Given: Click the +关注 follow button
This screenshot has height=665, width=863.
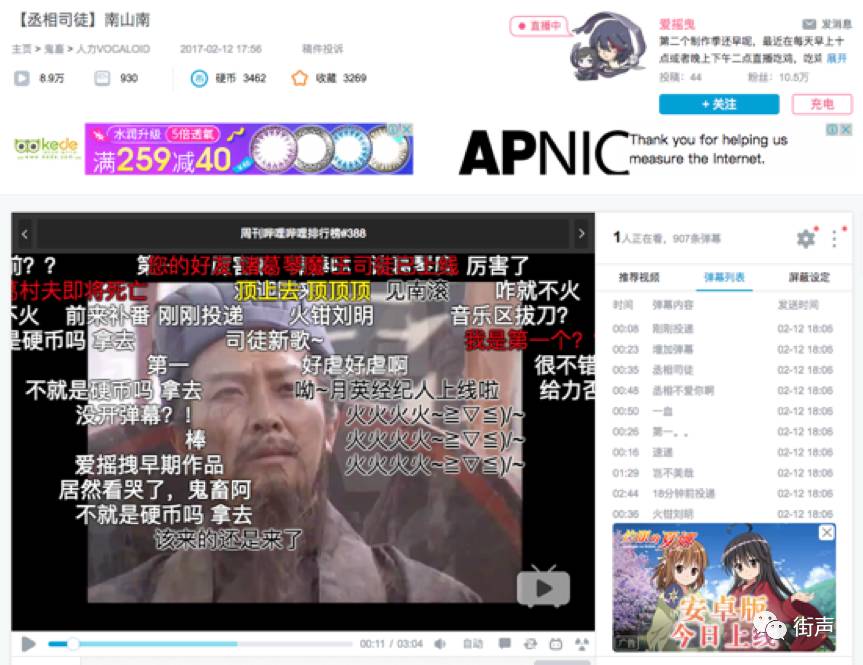Looking at the screenshot, I should coord(719,105).
